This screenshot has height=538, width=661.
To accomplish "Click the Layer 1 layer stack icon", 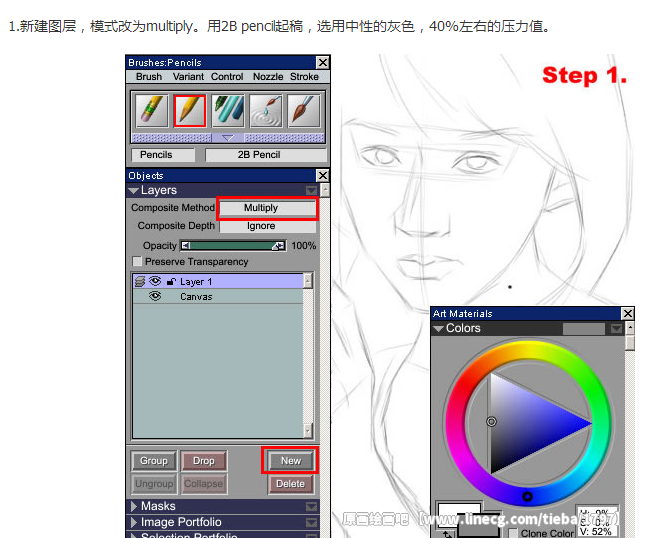I will 140,281.
